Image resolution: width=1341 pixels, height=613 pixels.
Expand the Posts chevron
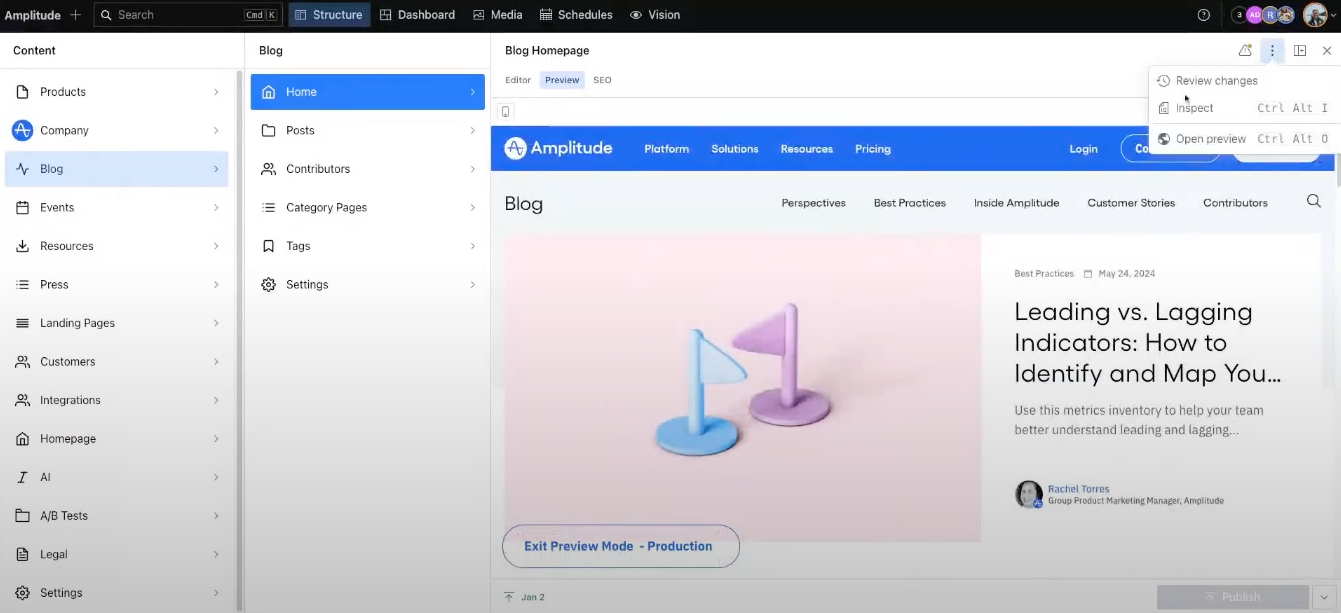(473, 130)
